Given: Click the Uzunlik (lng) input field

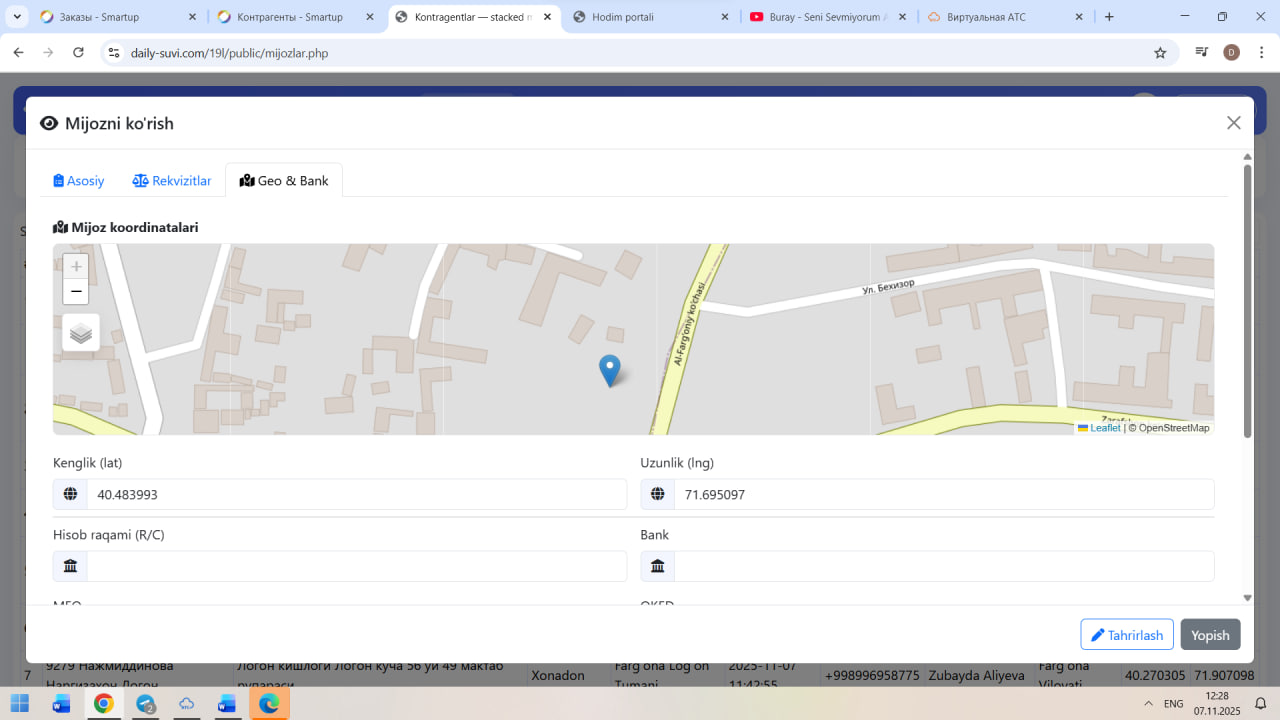Looking at the screenshot, I should (x=943, y=494).
